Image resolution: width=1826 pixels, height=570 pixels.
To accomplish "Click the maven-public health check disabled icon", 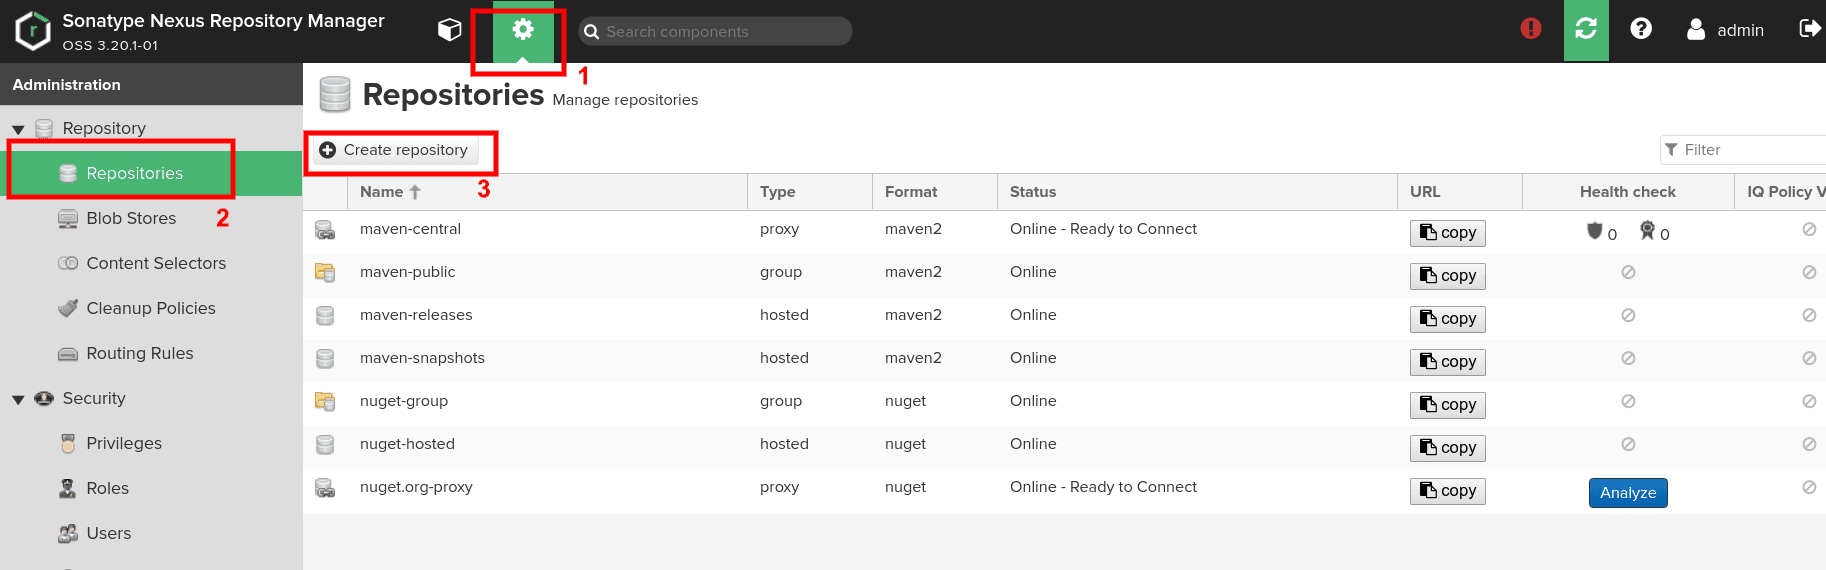I will (x=1628, y=272).
